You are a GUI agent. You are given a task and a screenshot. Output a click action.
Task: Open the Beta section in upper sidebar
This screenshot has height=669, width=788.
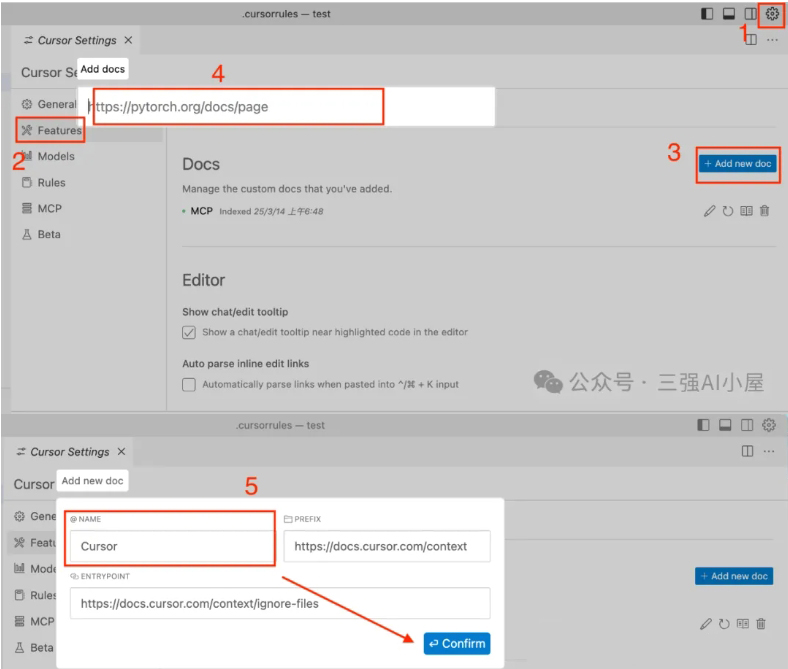coord(48,234)
